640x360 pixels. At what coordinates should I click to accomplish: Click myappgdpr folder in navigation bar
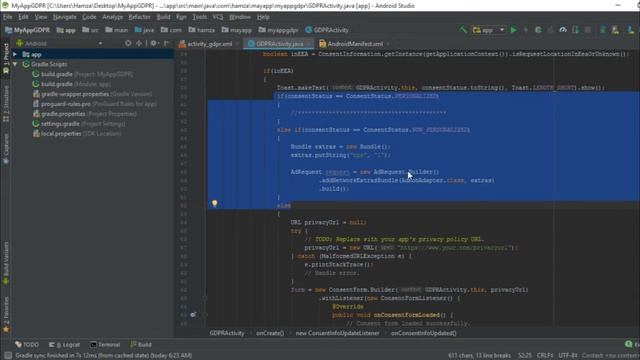278,30
